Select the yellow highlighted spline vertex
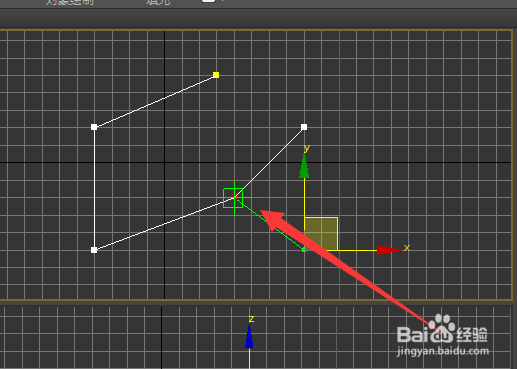This screenshot has width=517, height=369. (x=216, y=75)
